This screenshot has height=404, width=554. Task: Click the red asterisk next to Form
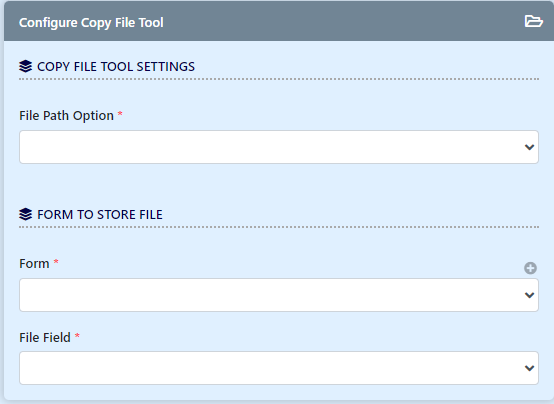(56, 262)
